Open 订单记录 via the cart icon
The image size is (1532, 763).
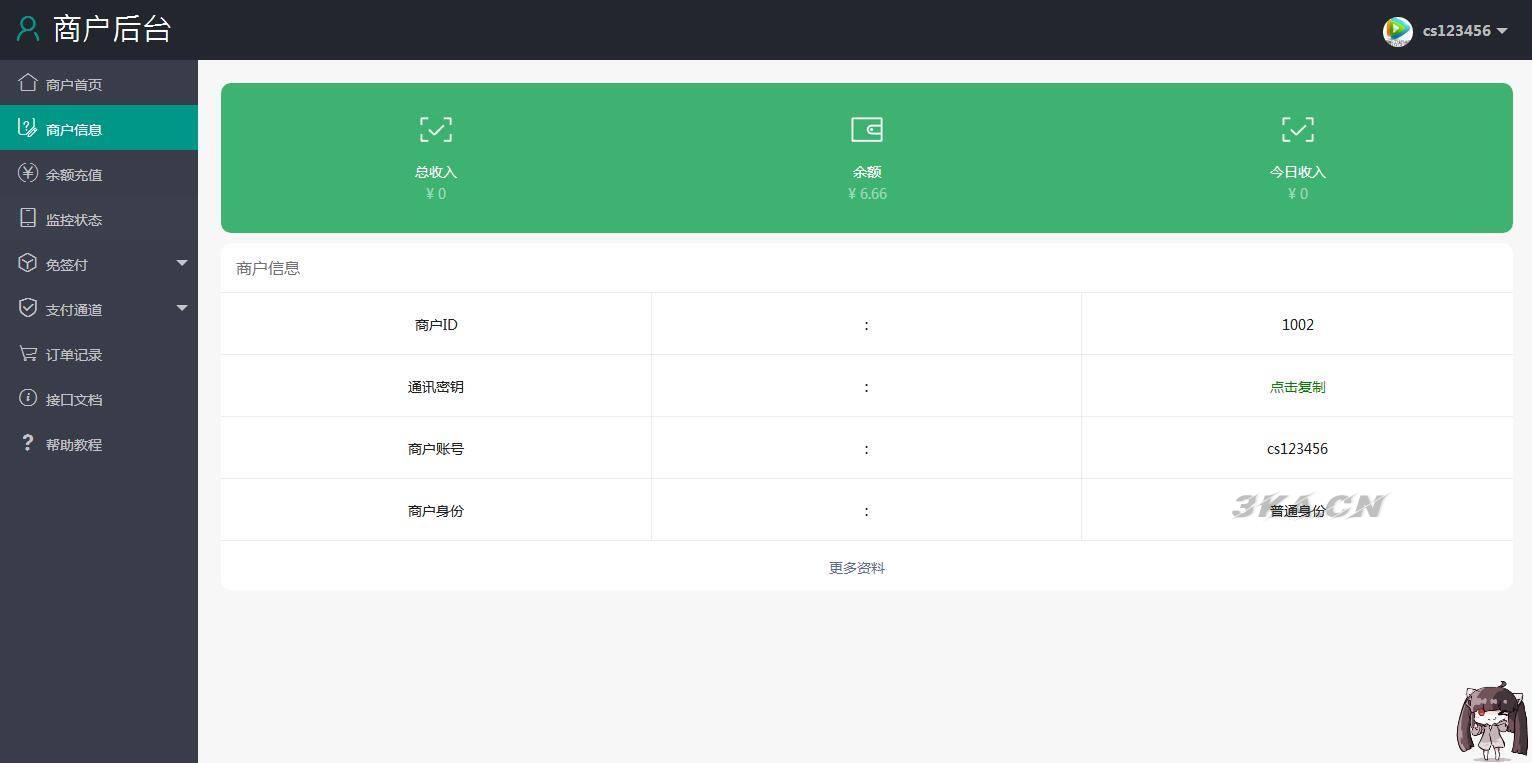28,353
